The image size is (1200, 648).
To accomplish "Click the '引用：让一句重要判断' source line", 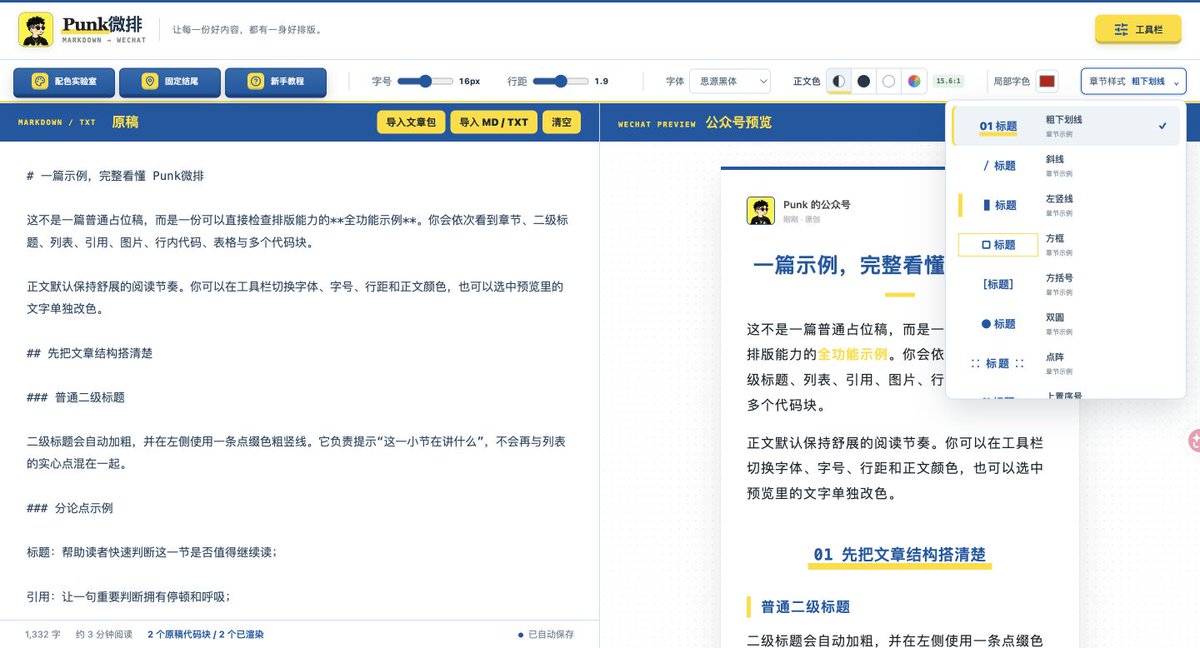I will pos(128,596).
